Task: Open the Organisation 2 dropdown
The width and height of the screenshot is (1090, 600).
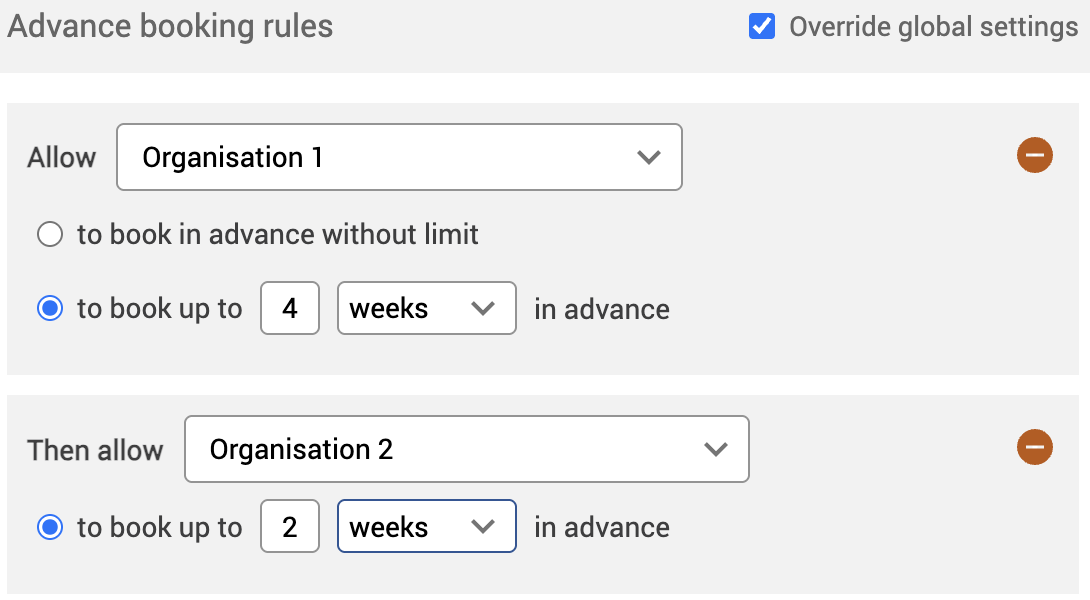Action: (x=466, y=449)
